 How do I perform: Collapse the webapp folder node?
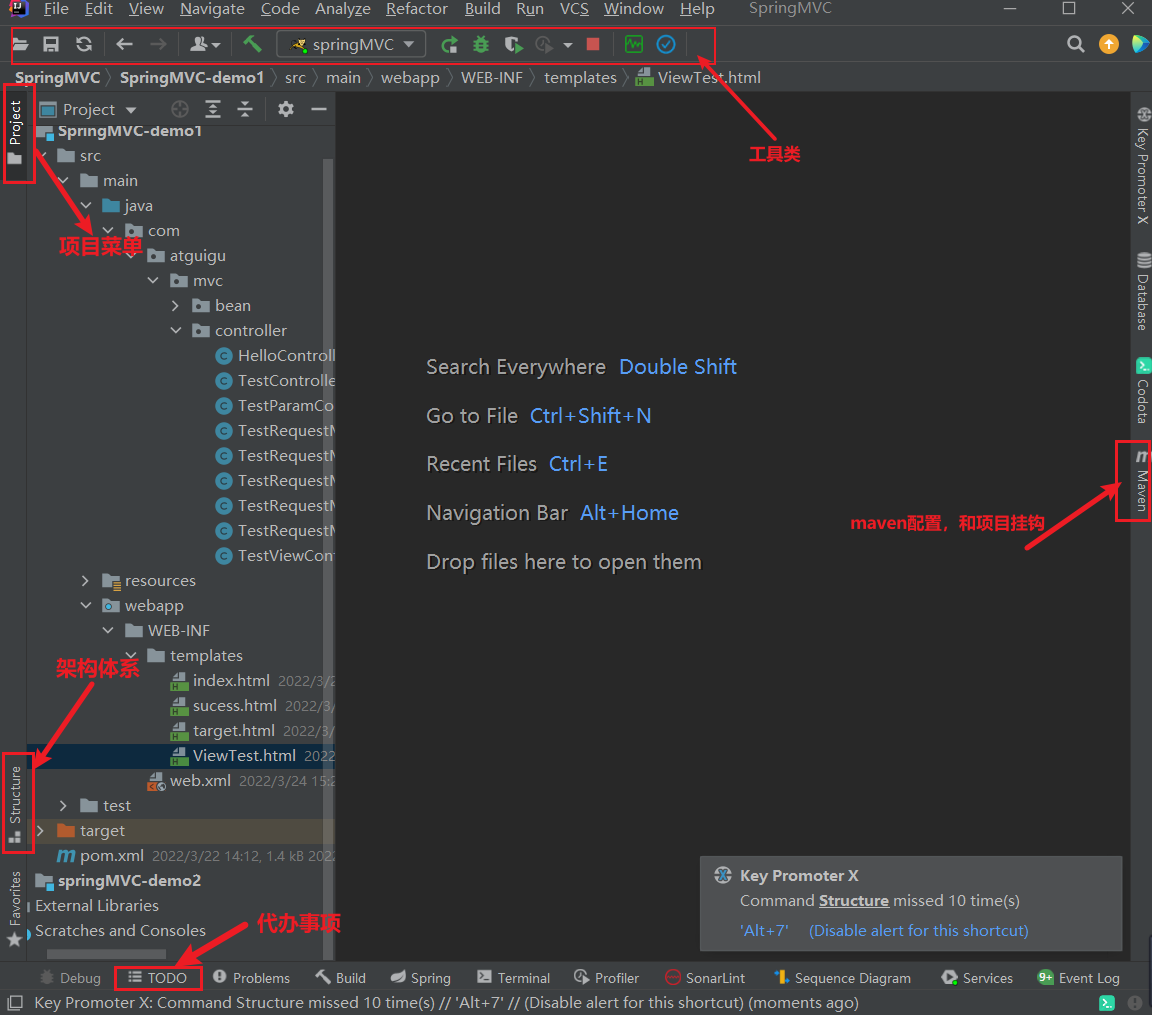click(x=86, y=605)
